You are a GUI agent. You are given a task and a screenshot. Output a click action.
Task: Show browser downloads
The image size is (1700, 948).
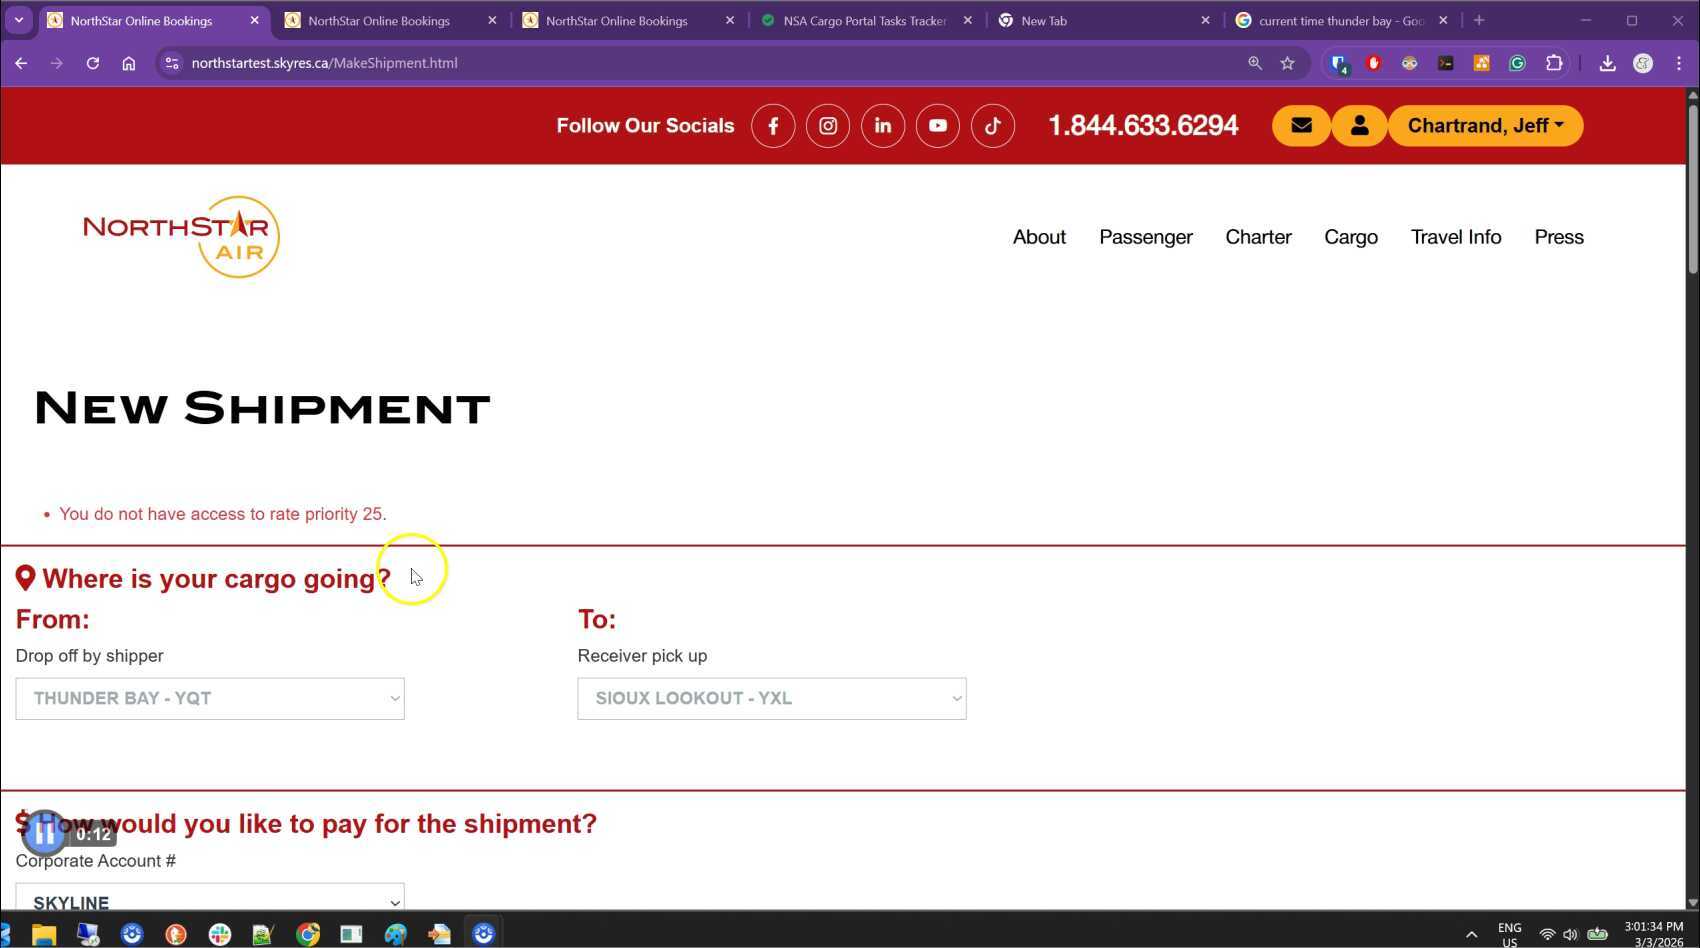click(x=1607, y=63)
